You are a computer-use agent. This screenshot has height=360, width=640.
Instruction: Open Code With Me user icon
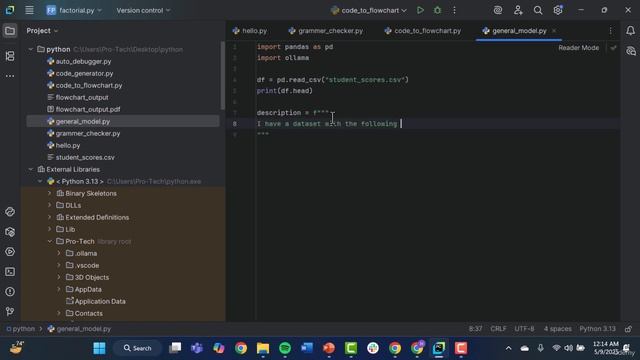(x=518, y=10)
